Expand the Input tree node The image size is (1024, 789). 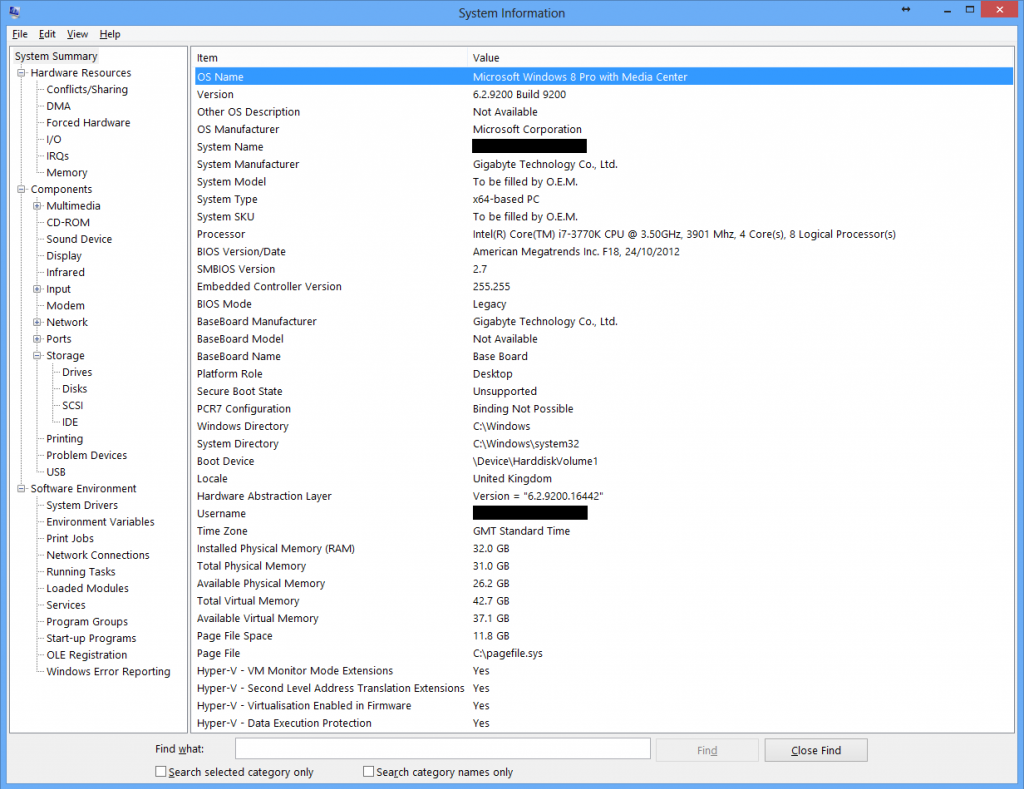(x=37, y=289)
